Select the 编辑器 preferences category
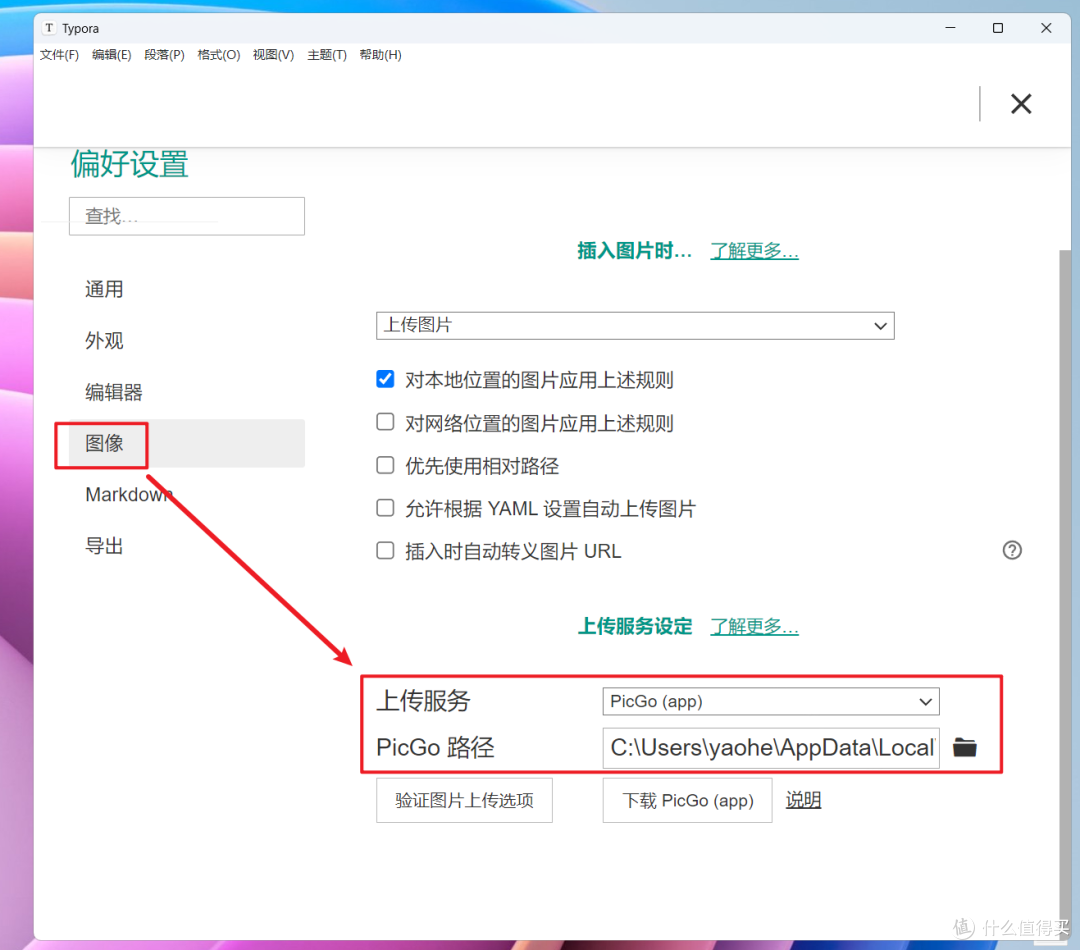This screenshot has height=950, width=1080. [x=187, y=392]
